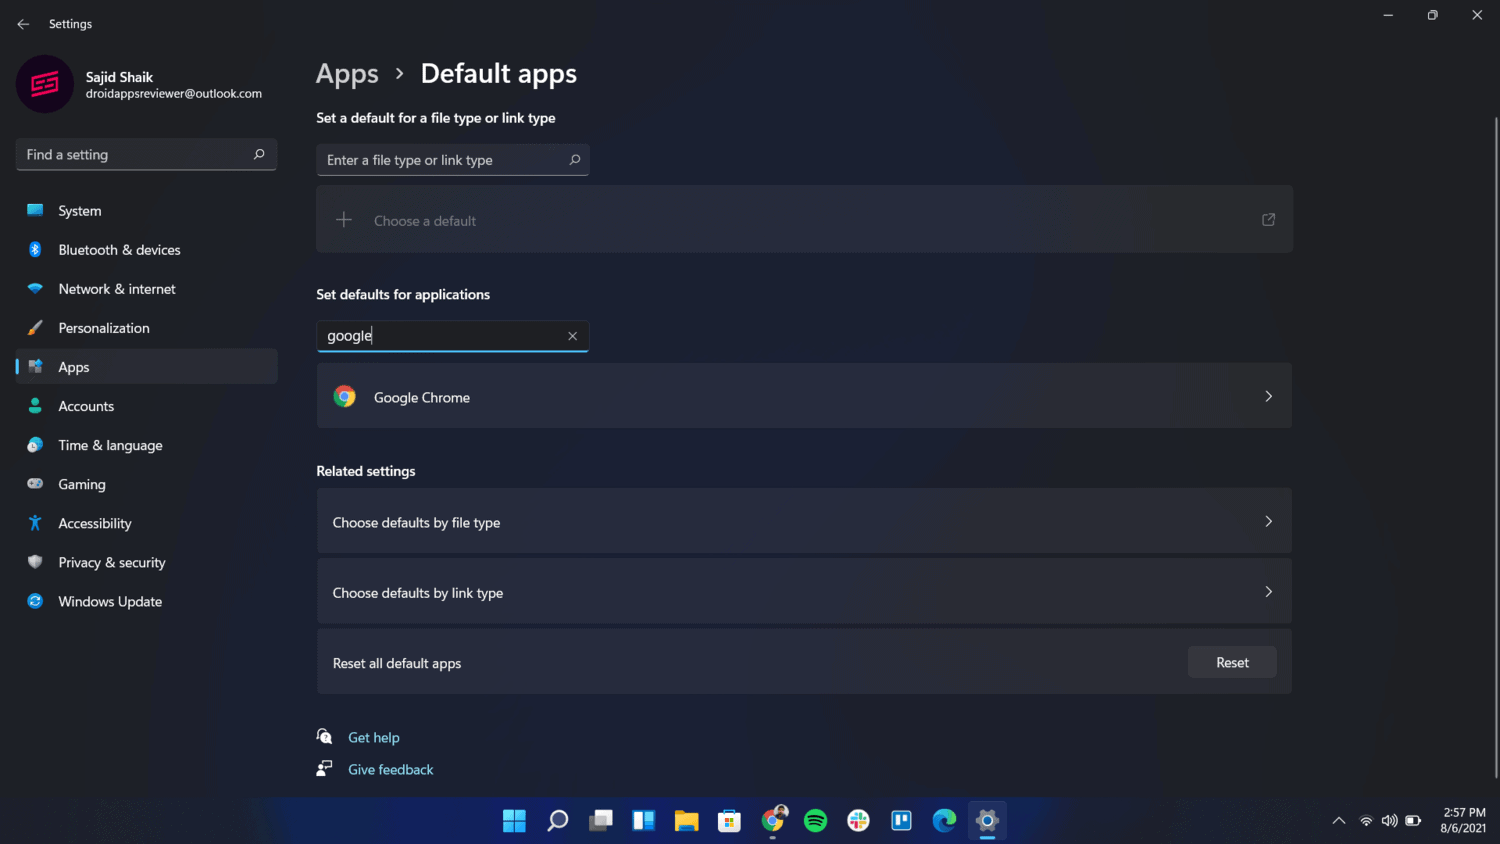Open Windows Update settings
The width and height of the screenshot is (1500, 844).
click(x=147, y=601)
